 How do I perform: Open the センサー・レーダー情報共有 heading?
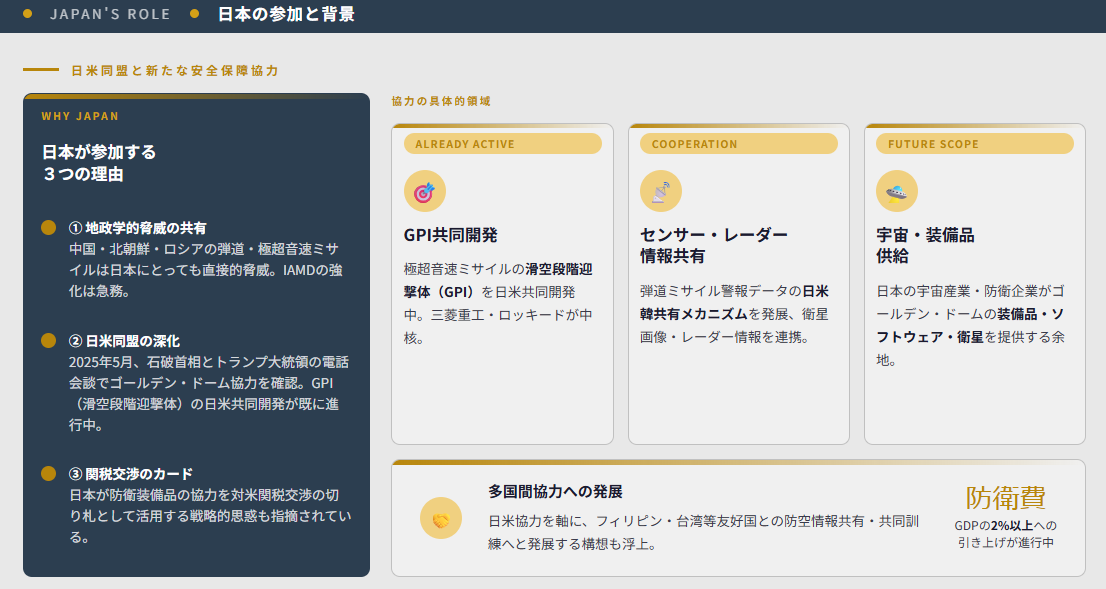pos(714,245)
